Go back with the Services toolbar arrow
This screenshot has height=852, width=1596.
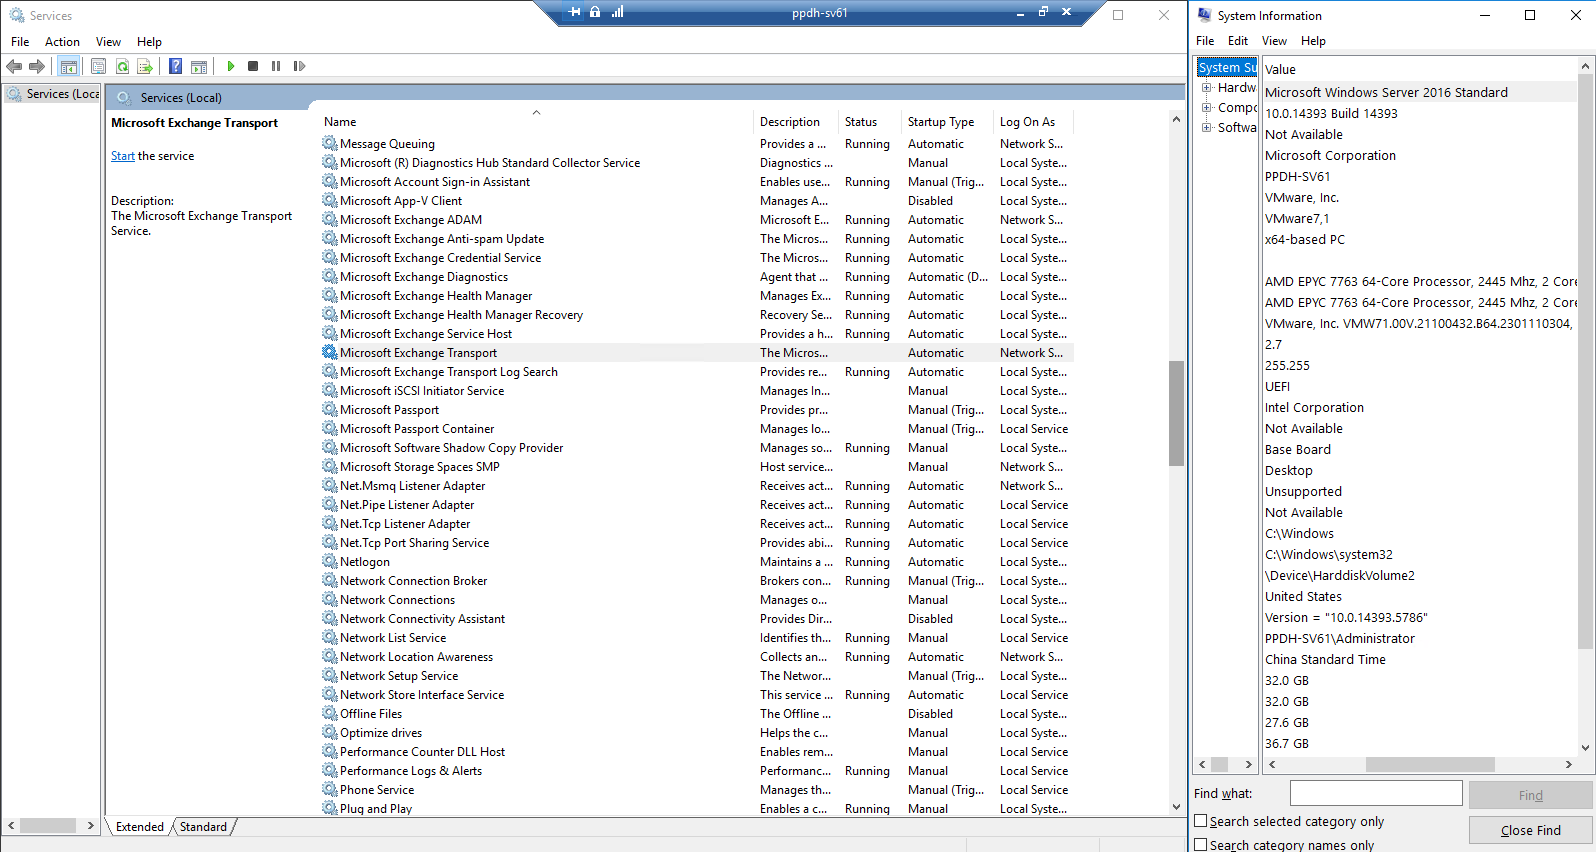point(14,66)
